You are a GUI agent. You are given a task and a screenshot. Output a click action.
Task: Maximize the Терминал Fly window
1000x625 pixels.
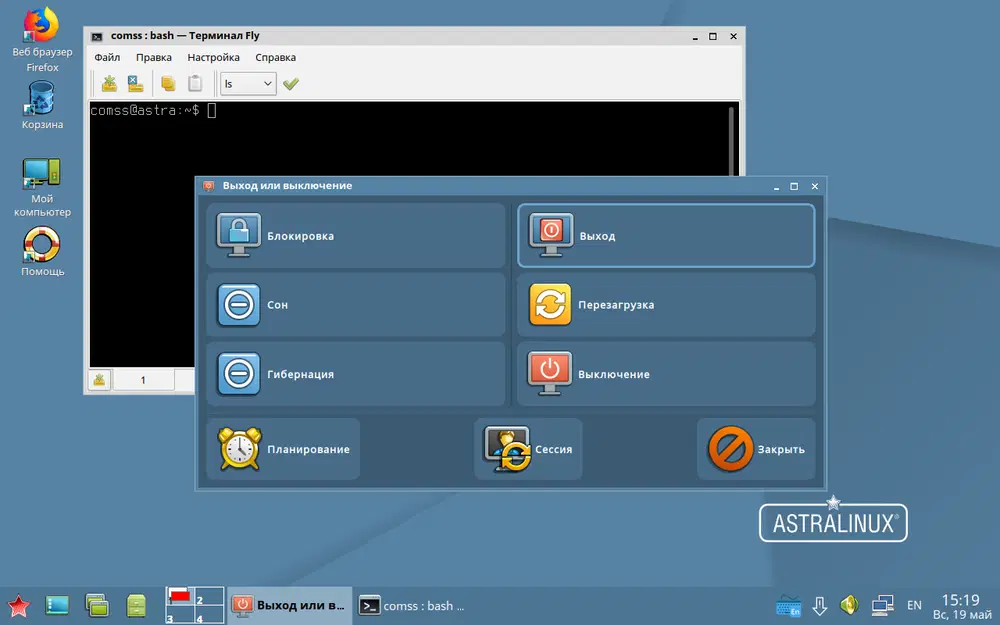pyautogui.click(x=713, y=36)
